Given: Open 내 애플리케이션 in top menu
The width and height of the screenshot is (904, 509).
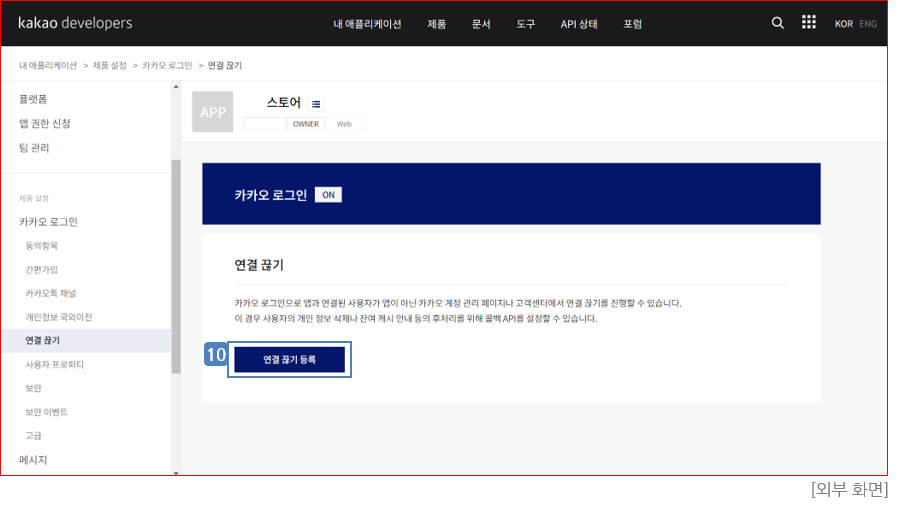Looking at the screenshot, I should [367, 24].
